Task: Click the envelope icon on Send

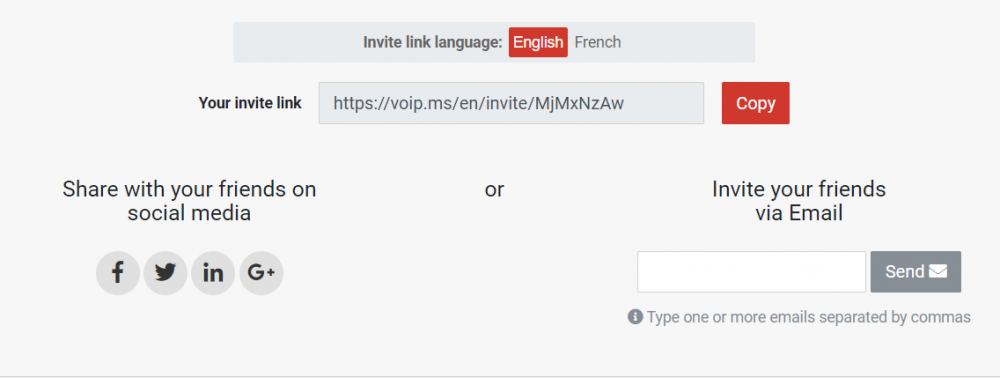Action: pyautogui.click(x=938, y=272)
